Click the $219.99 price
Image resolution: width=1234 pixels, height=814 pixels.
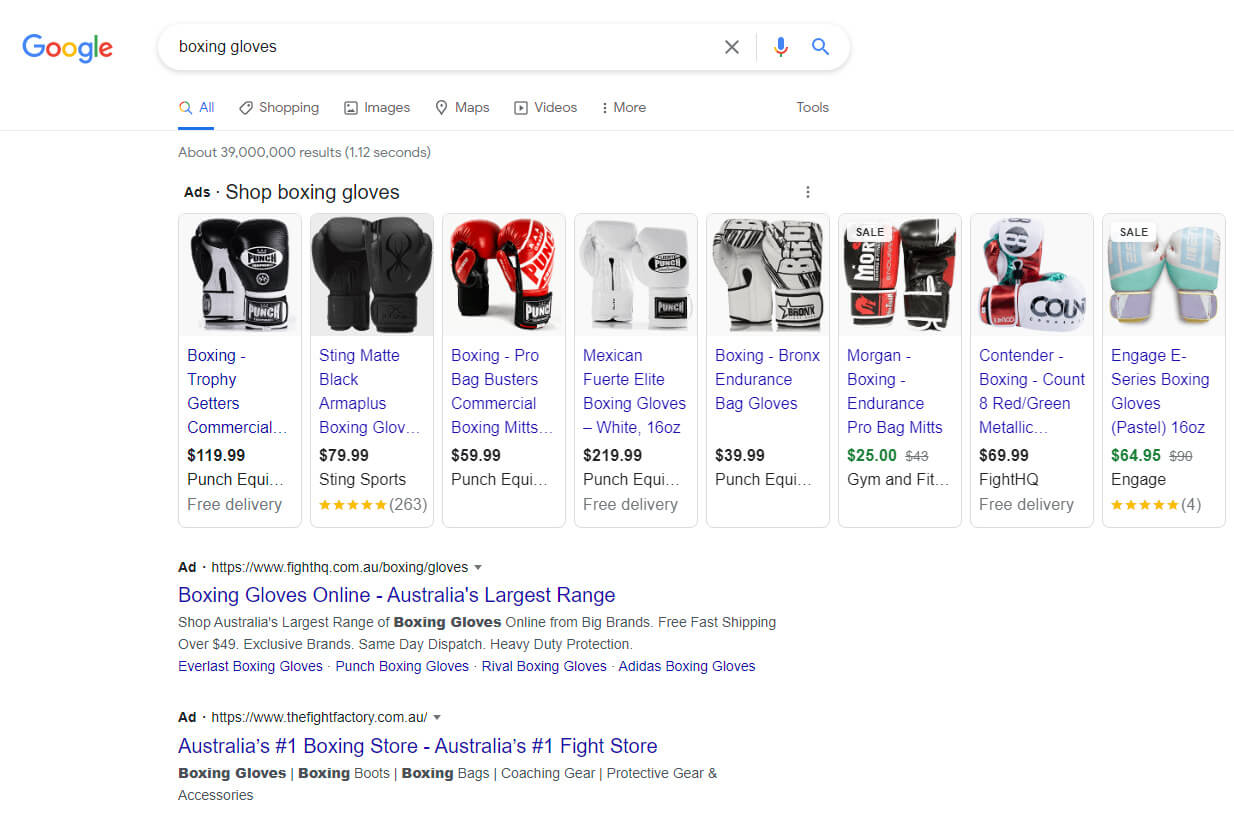pos(613,455)
